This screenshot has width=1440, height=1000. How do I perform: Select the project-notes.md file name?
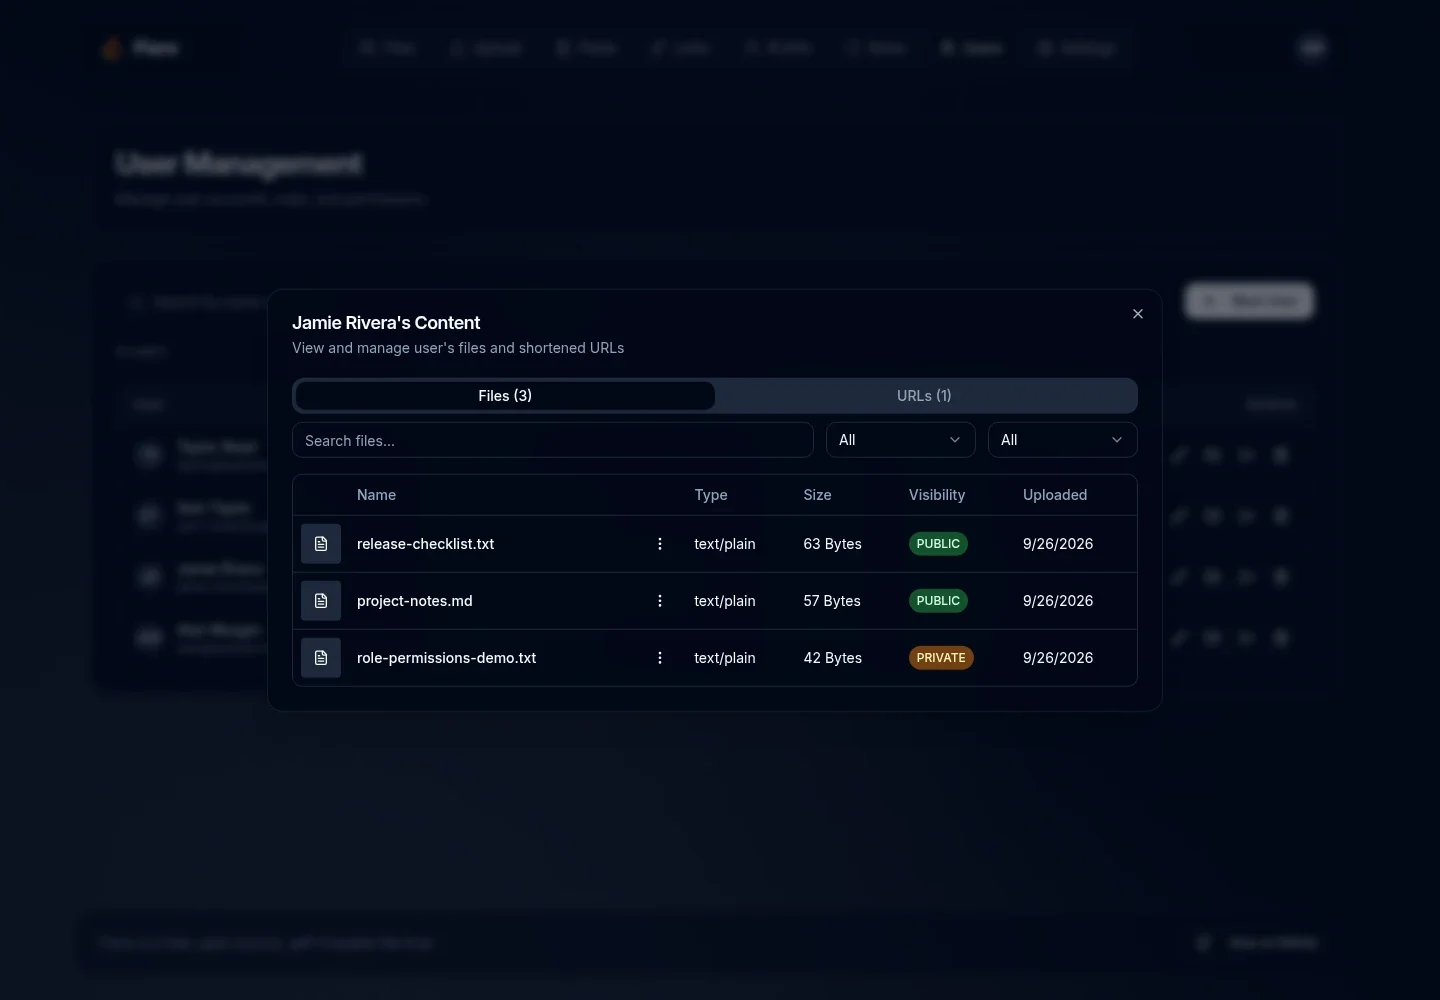415,601
